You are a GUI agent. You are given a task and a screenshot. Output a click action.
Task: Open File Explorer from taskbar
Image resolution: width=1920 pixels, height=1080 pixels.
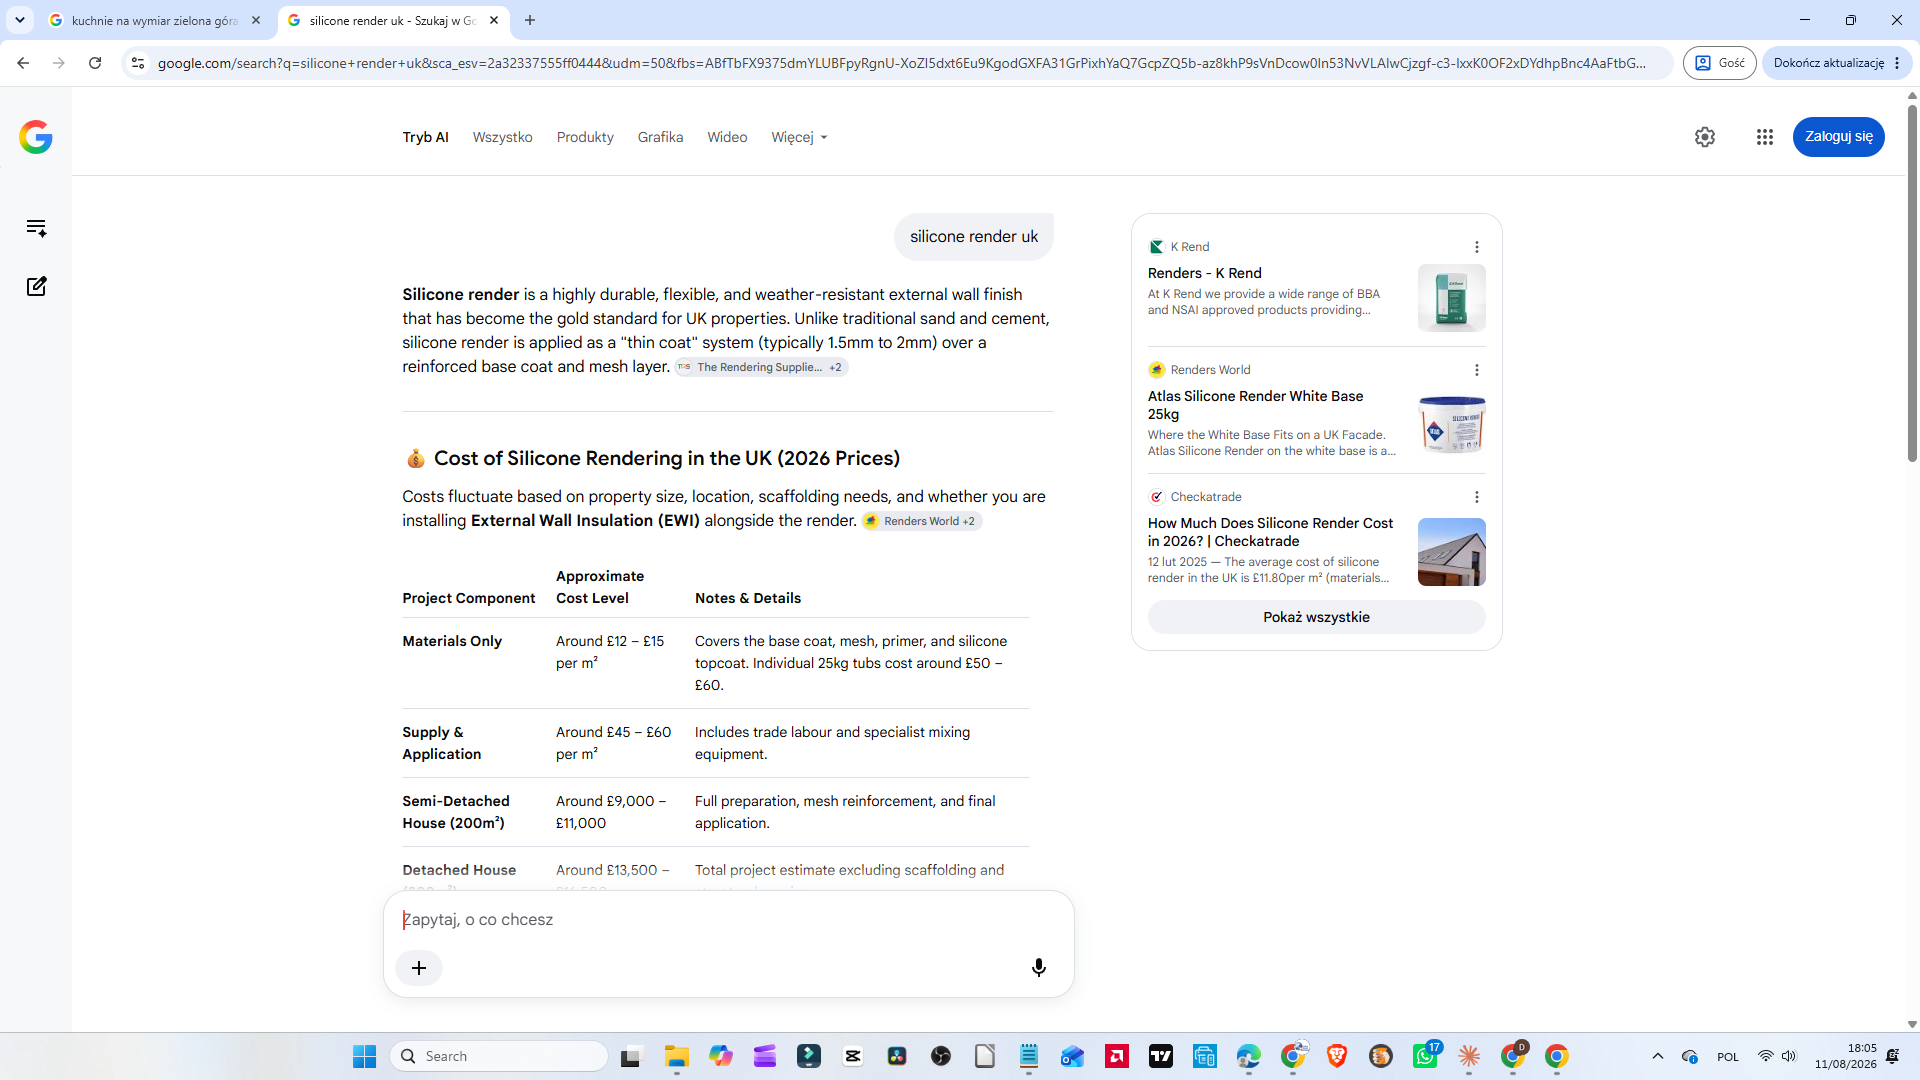point(677,1056)
